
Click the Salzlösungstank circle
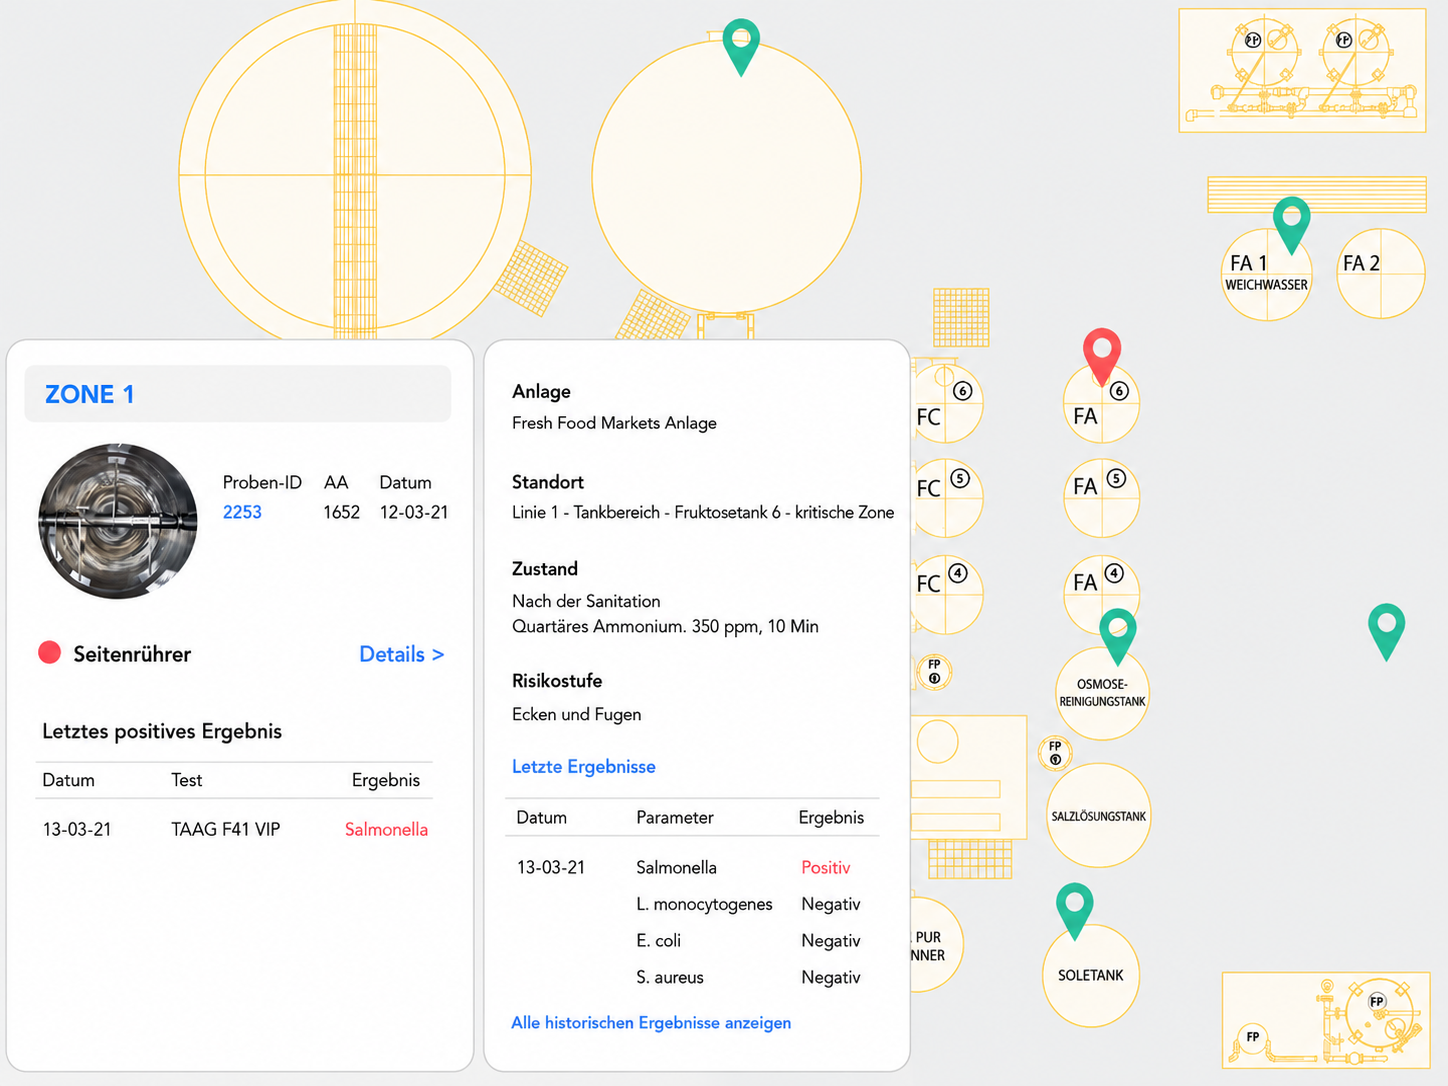click(x=1099, y=815)
